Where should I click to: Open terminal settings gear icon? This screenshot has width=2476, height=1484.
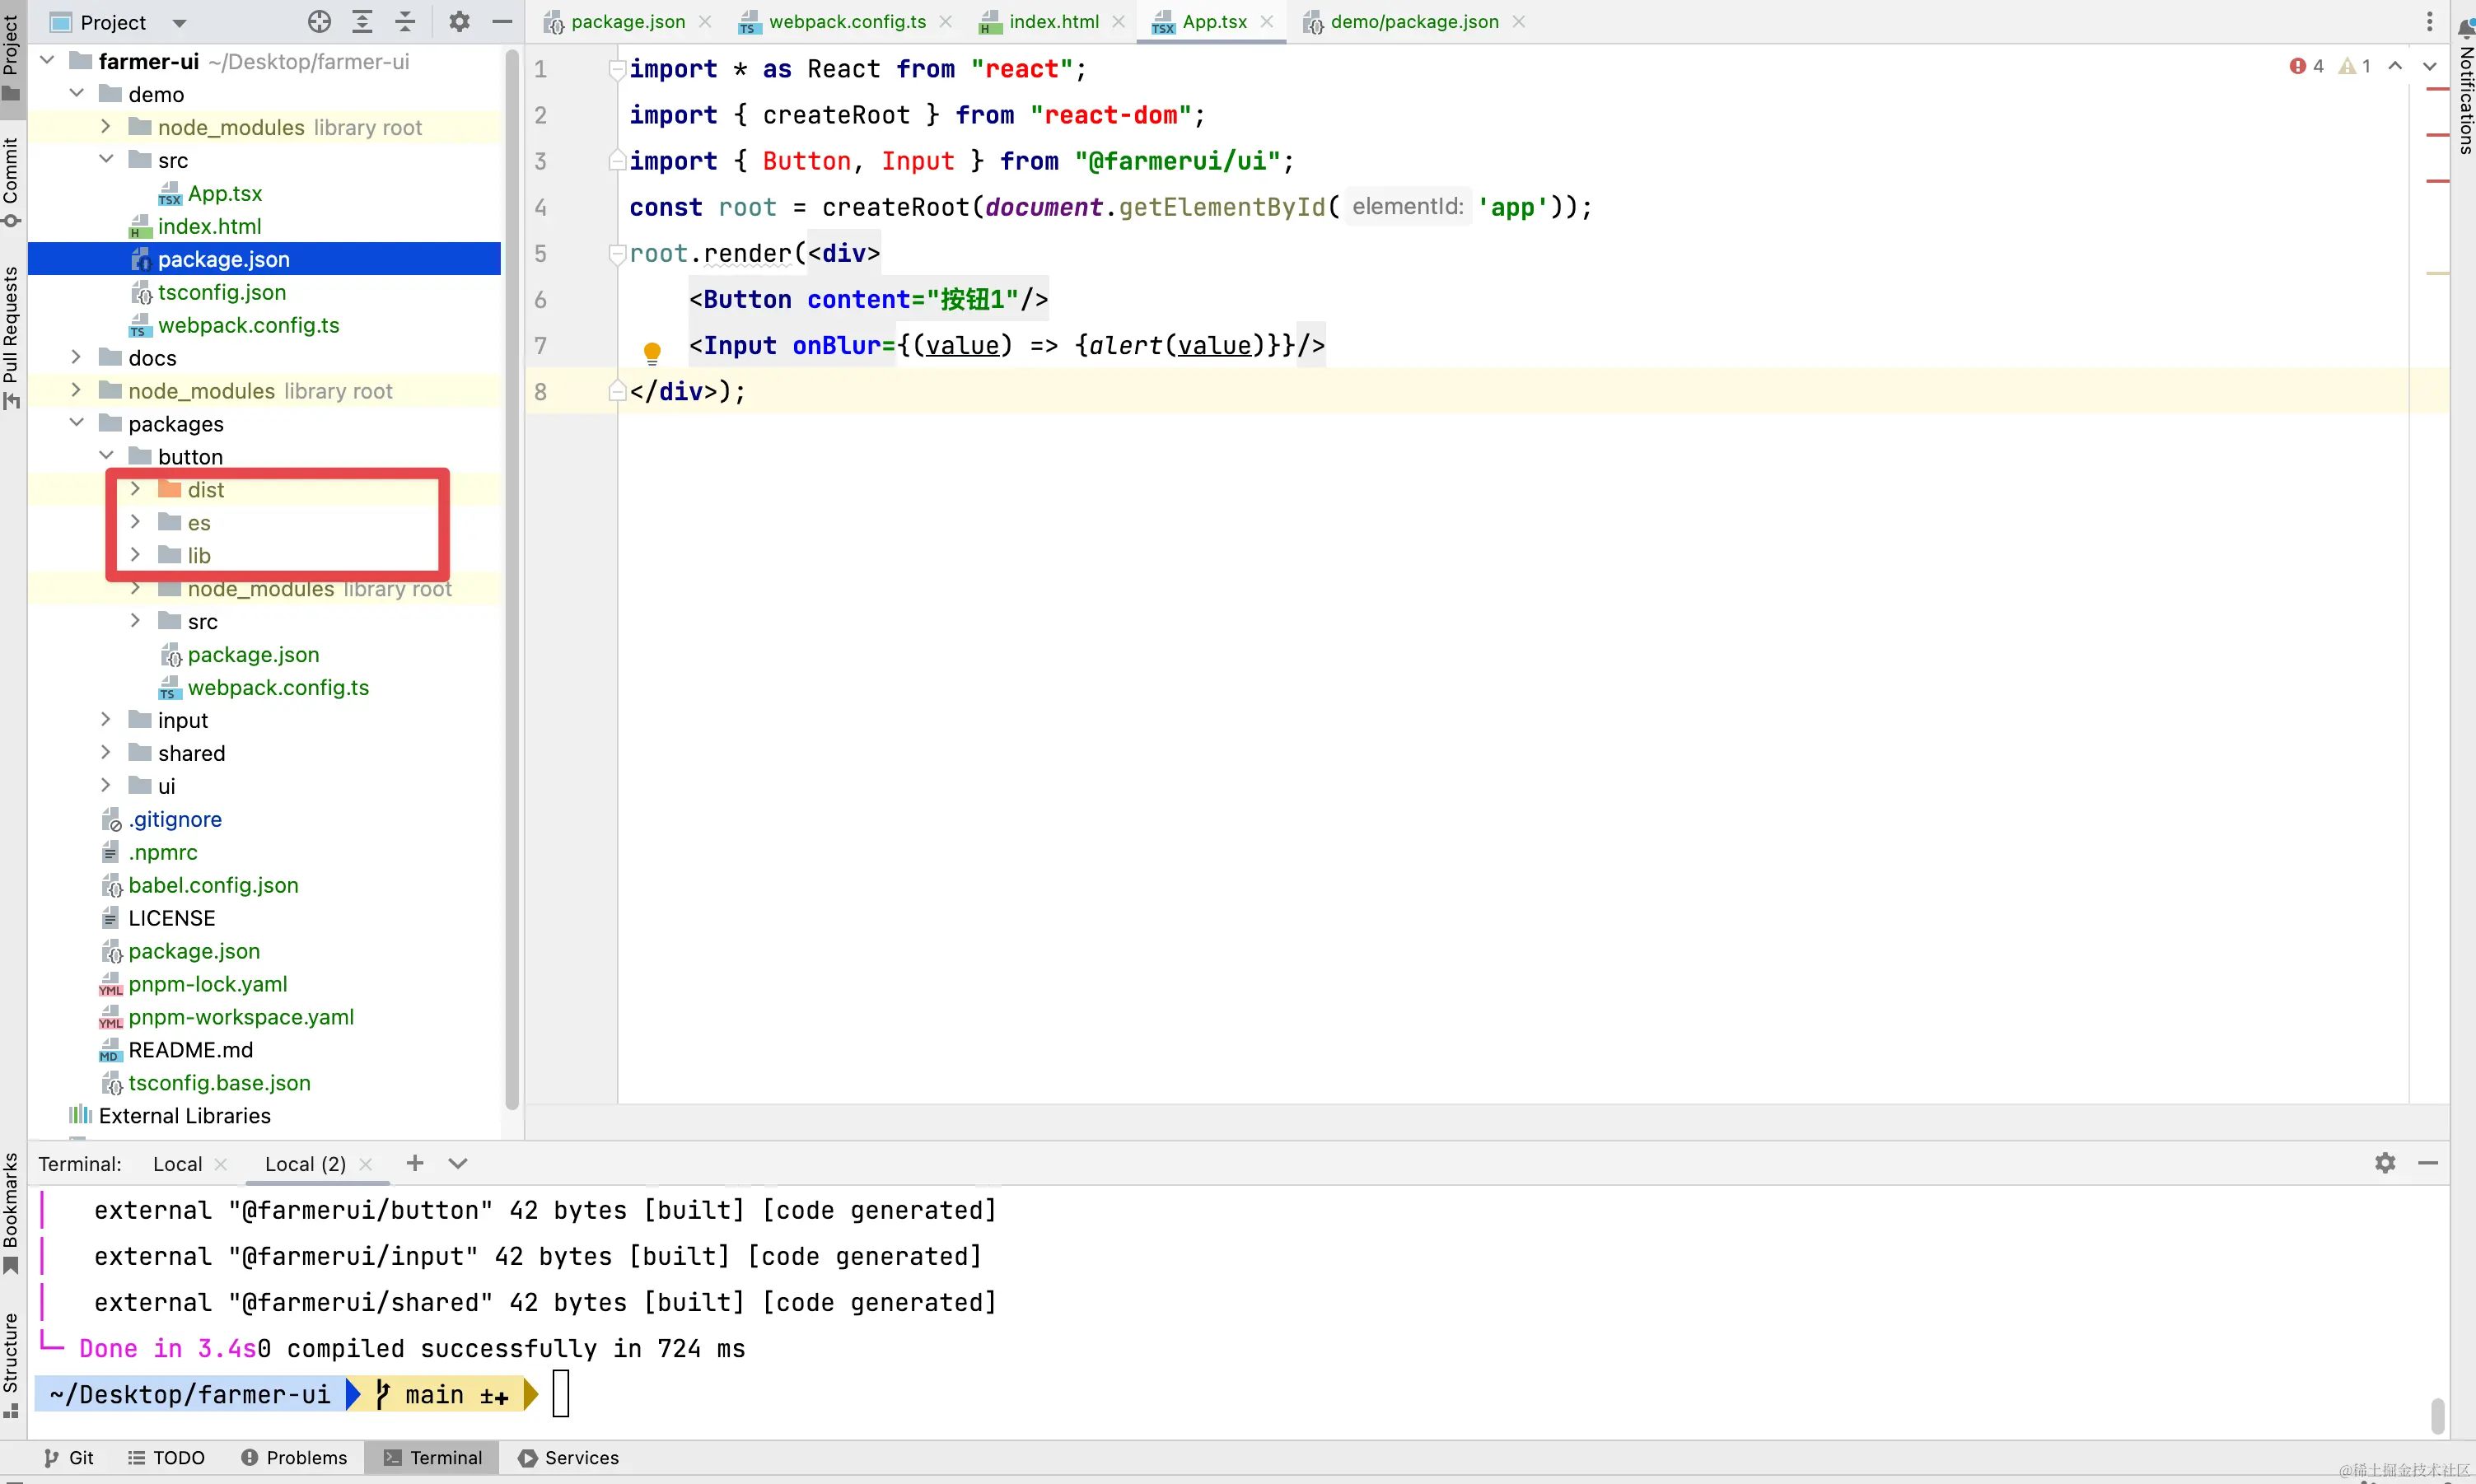(2385, 1163)
